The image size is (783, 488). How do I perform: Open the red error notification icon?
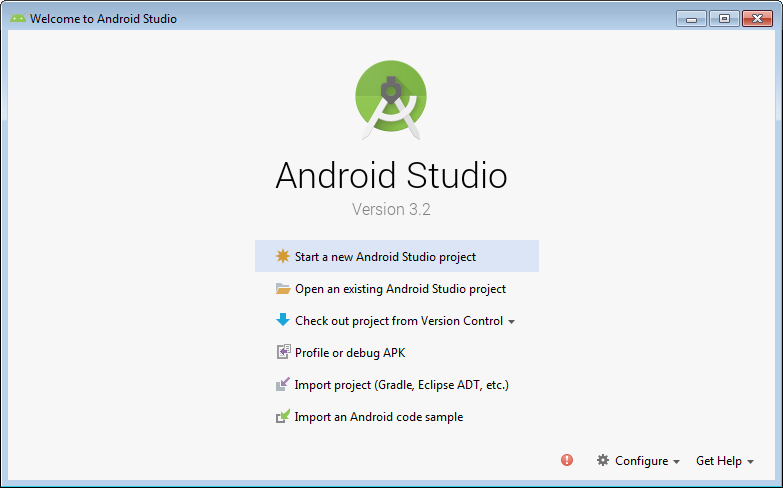tap(567, 460)
